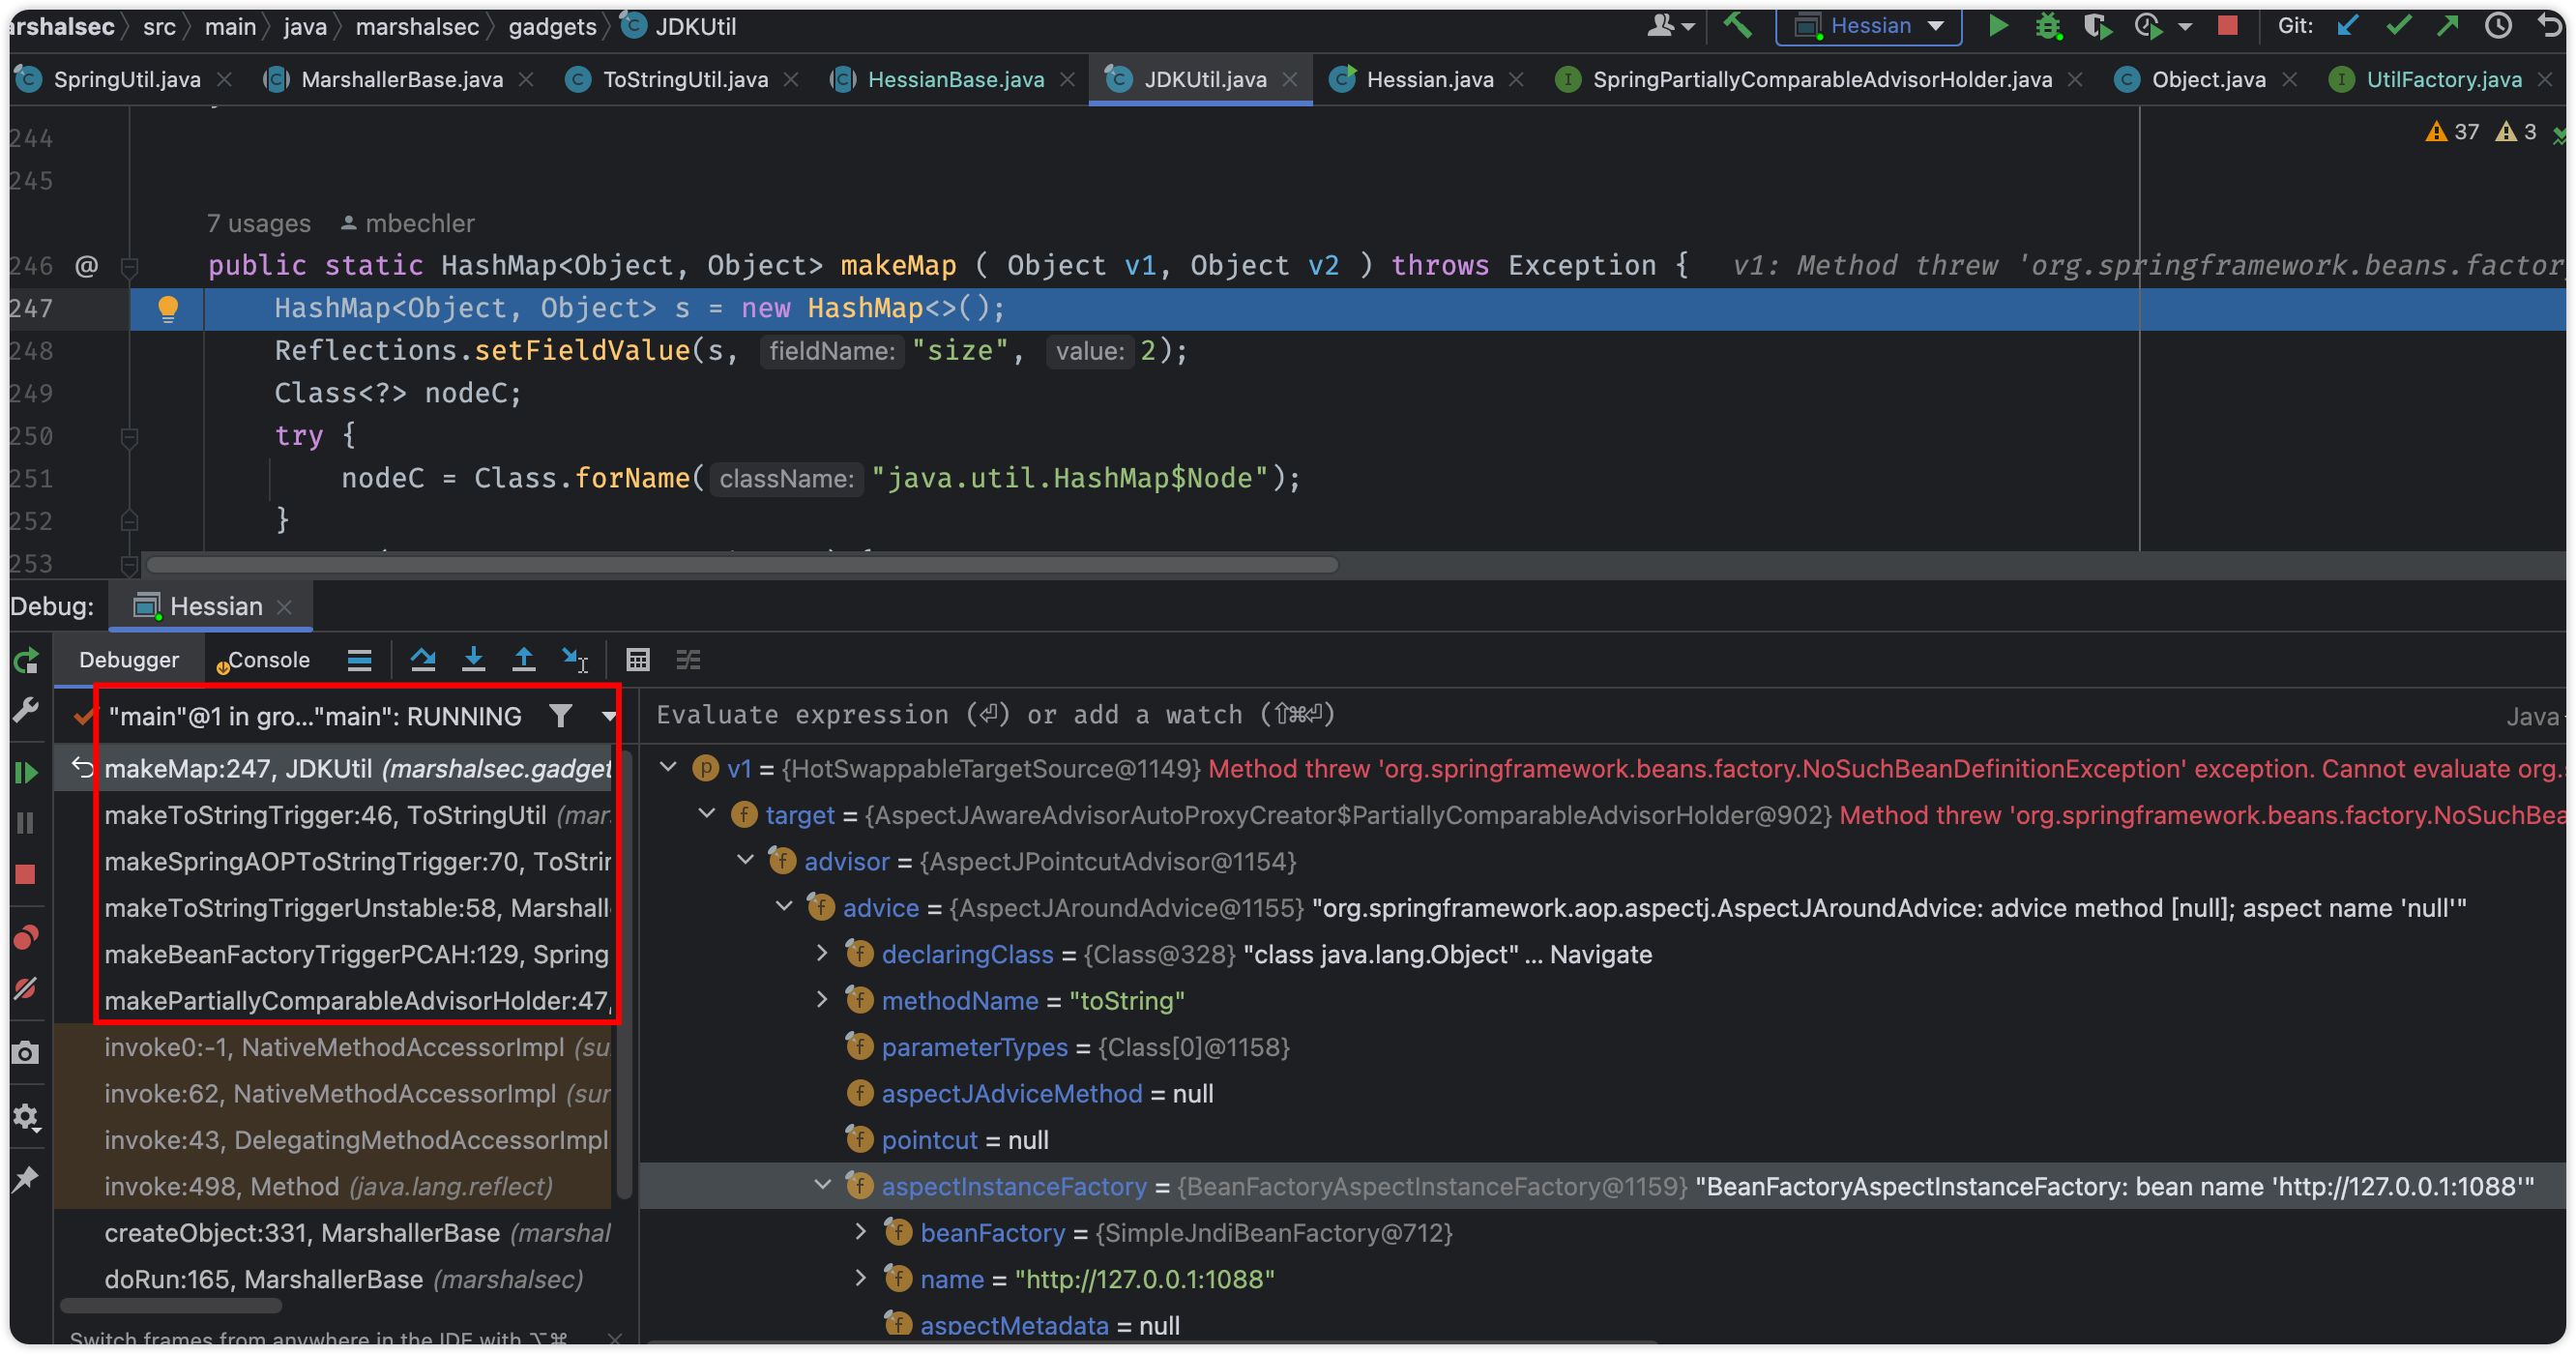Stop debug session red square in sidebar
Image resolution: width=2576 pixels, height=1354 pixels.
(26, 874)
